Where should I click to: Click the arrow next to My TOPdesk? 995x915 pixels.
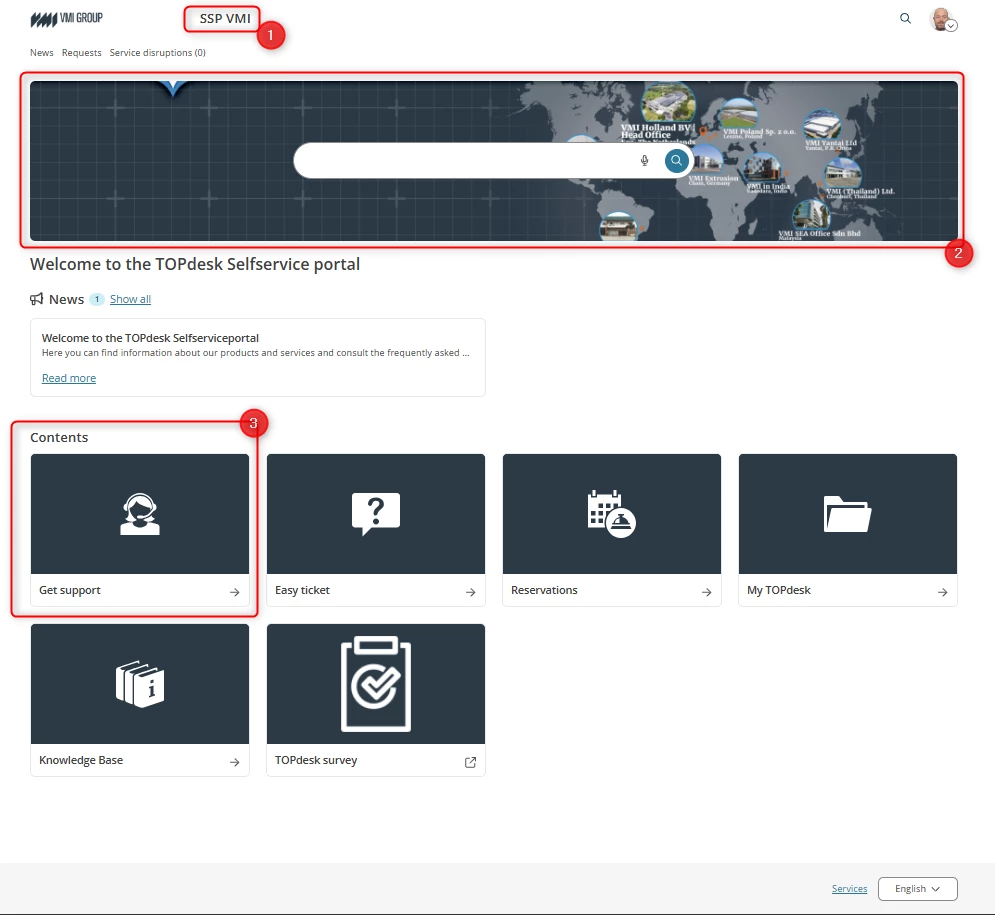coord(943,592)
